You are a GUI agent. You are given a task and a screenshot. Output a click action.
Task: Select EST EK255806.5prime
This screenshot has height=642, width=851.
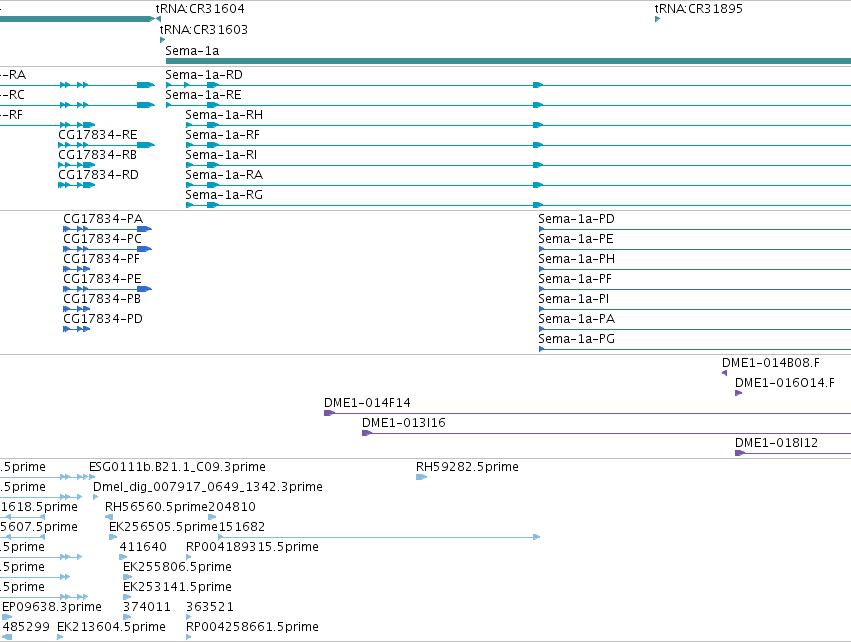pos(177,568)
